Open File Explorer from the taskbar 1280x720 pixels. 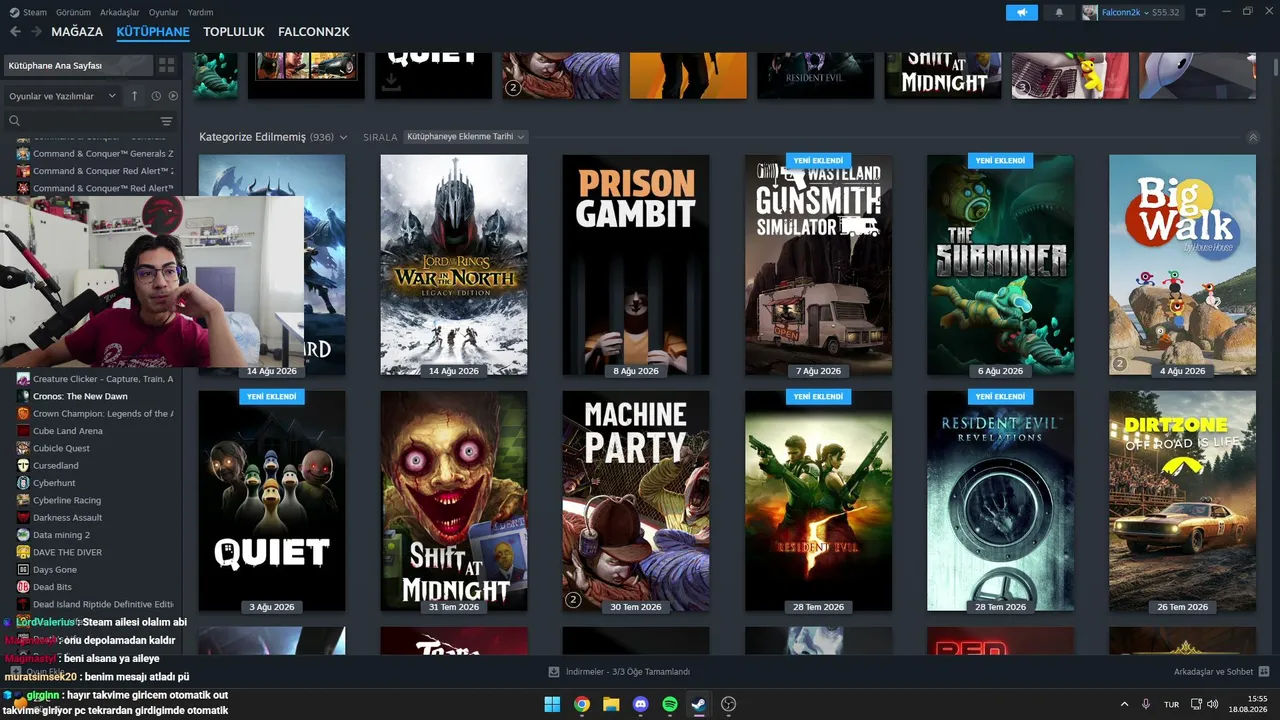click(611, 704)
